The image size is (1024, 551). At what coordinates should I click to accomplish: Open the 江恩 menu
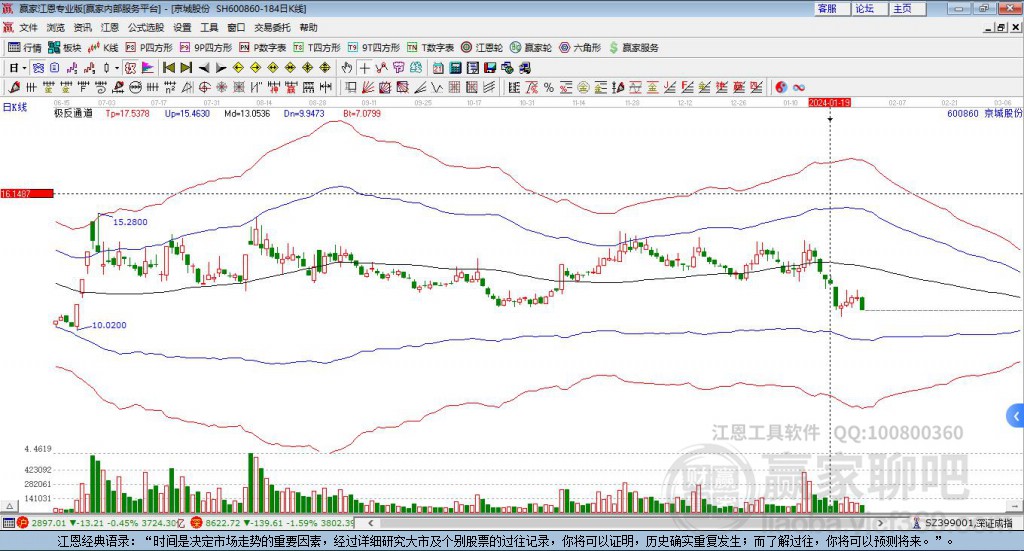click(x=110, y=27)
